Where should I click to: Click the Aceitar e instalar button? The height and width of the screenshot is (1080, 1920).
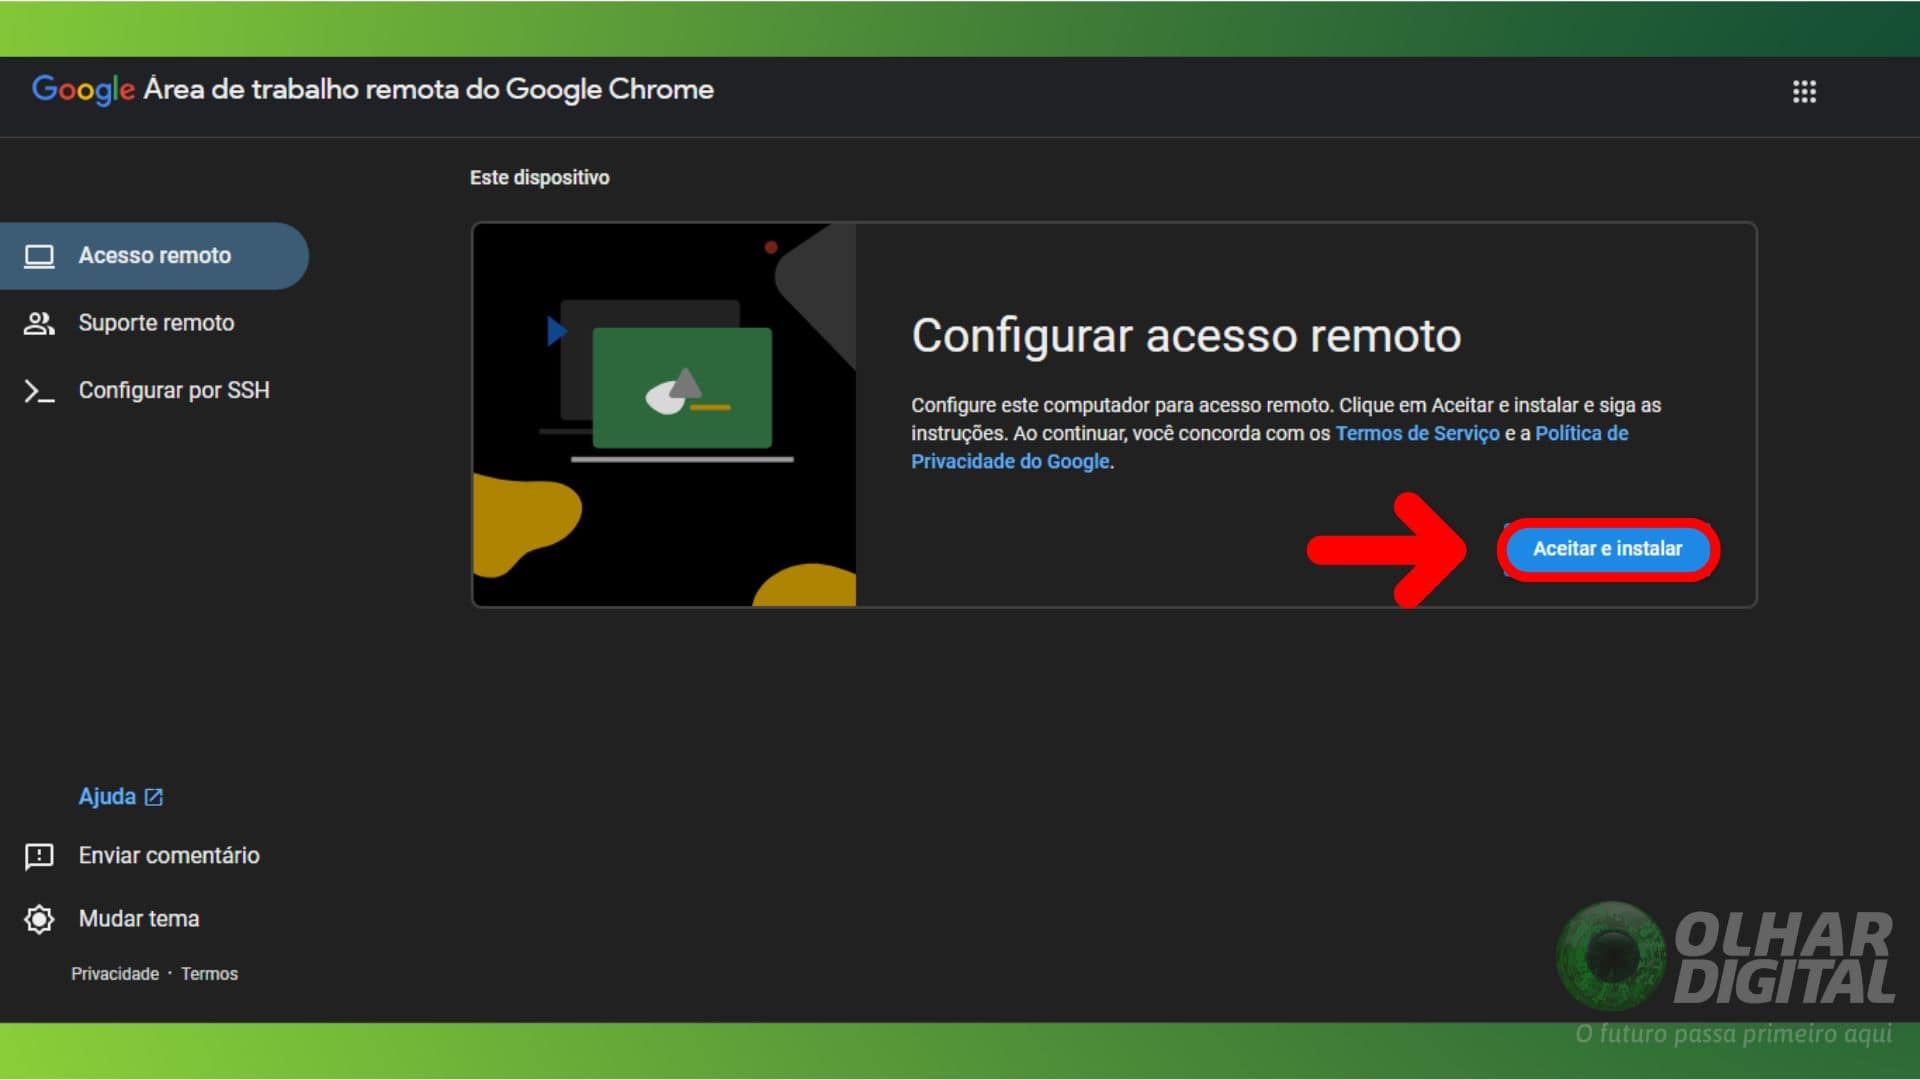1607,549
